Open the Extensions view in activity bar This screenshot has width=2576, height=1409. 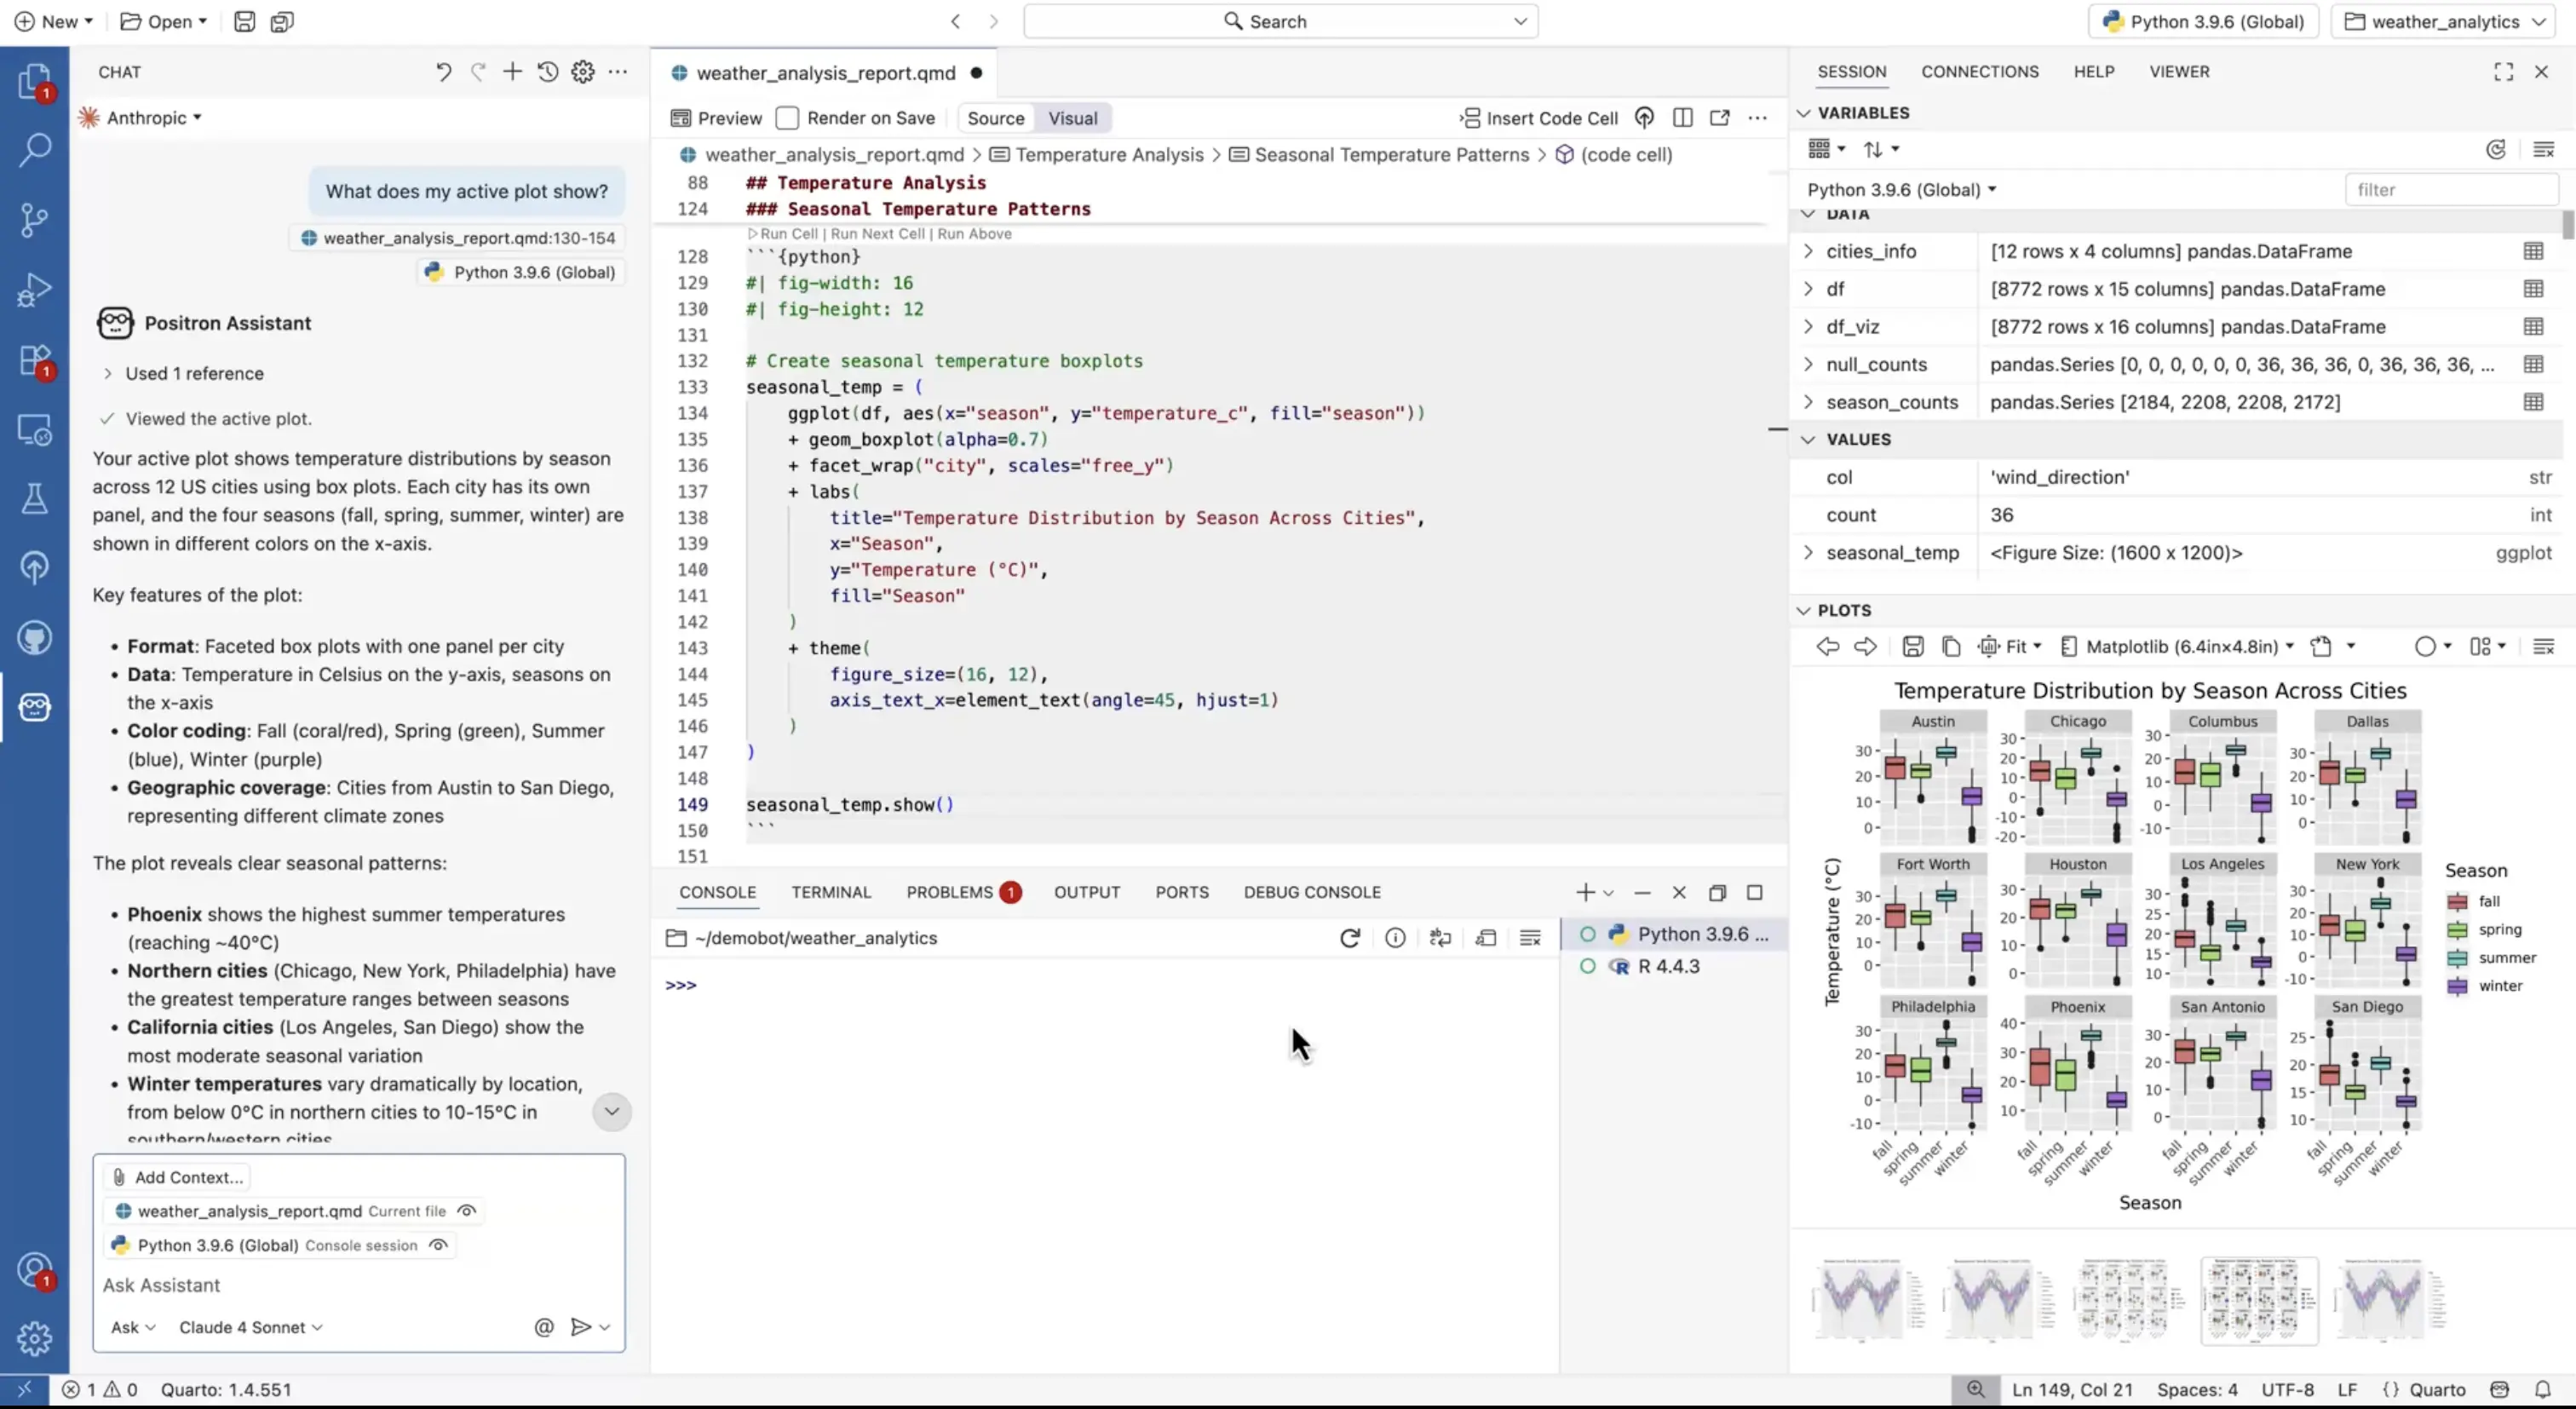[x=34, y=360]
